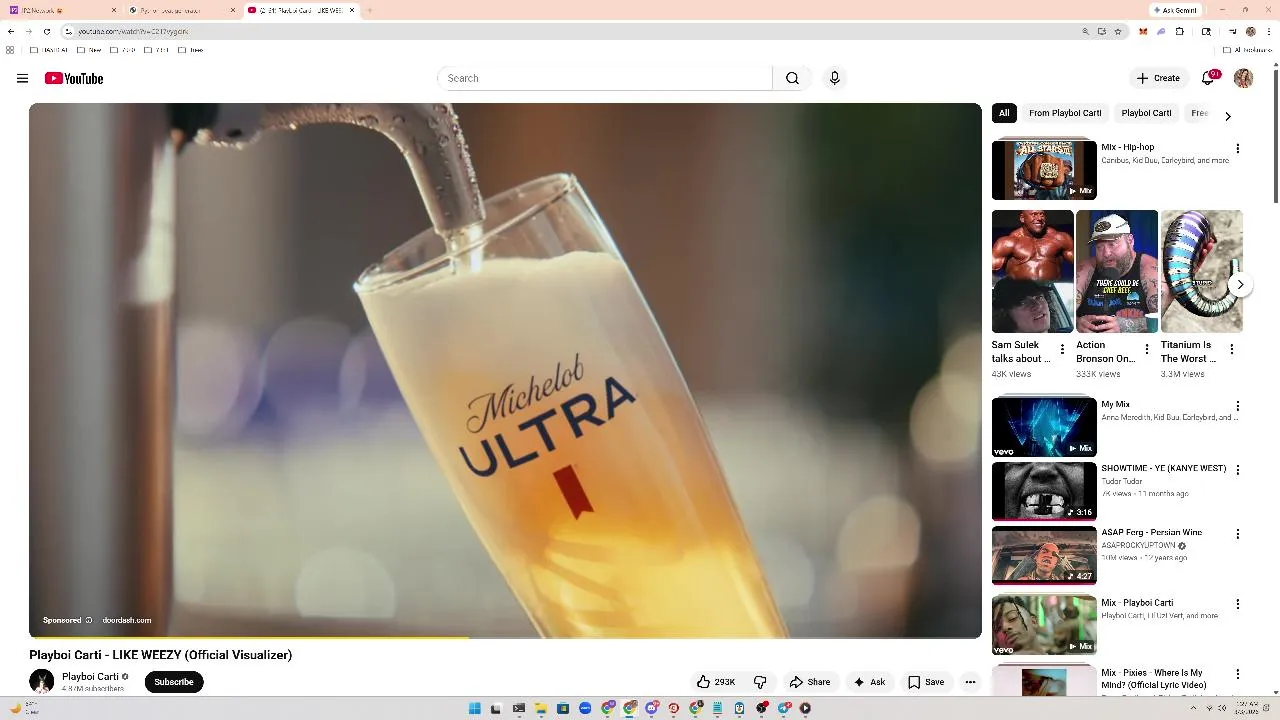Open options for Sam Sulek short
This screenshot has height=720, width=1280.
point(1062,349)
